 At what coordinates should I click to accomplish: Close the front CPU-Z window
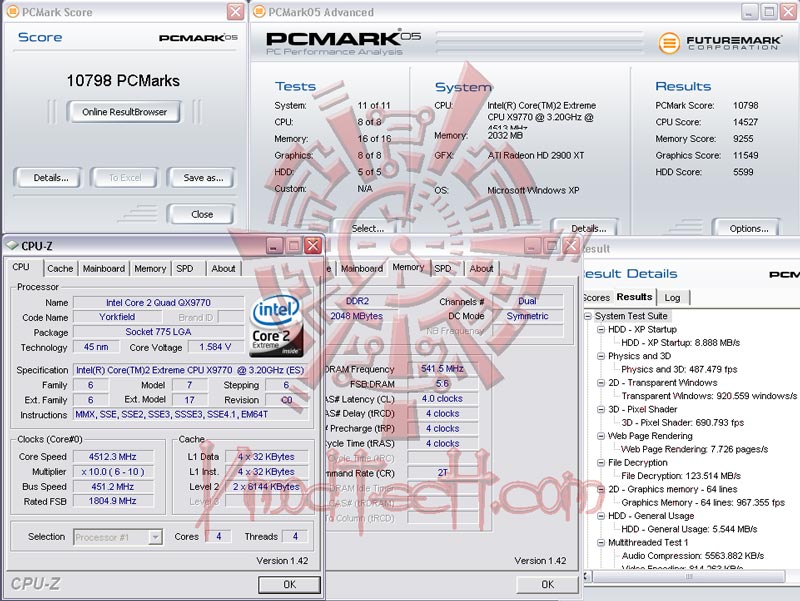point(313,246)
